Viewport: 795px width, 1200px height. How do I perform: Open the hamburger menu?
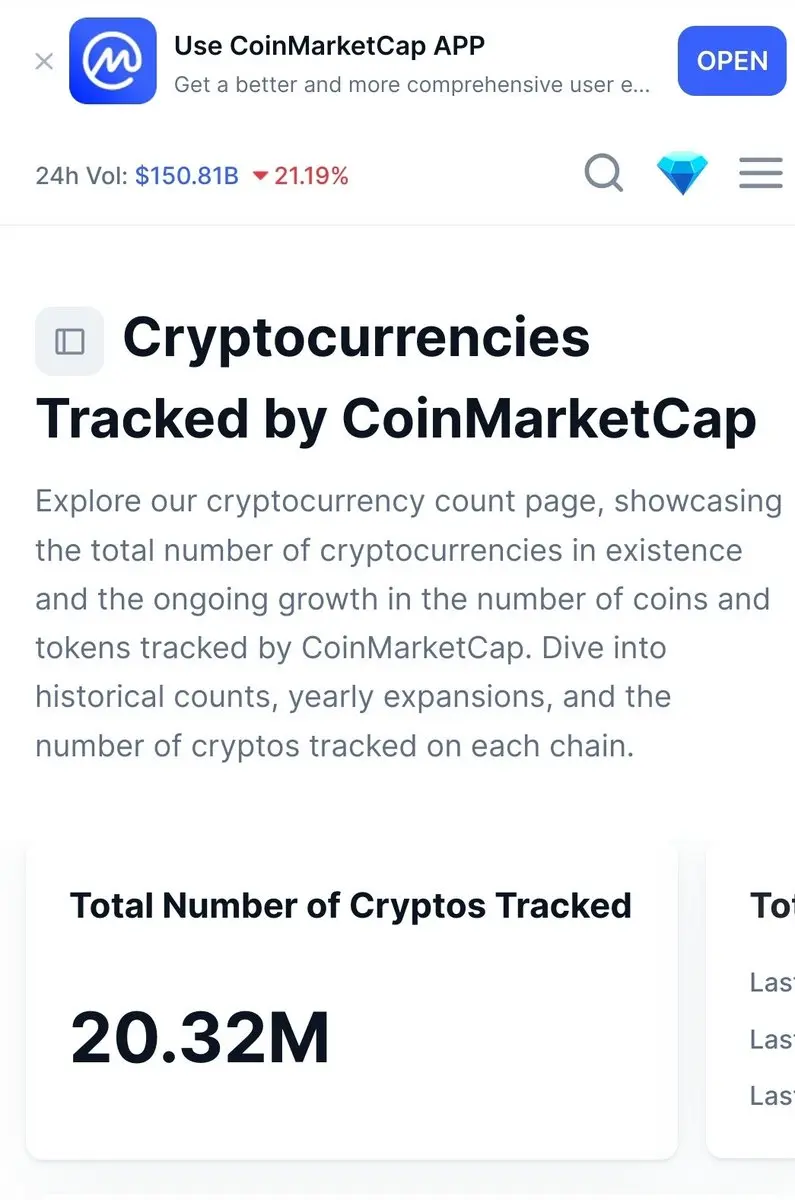(761, 174)
